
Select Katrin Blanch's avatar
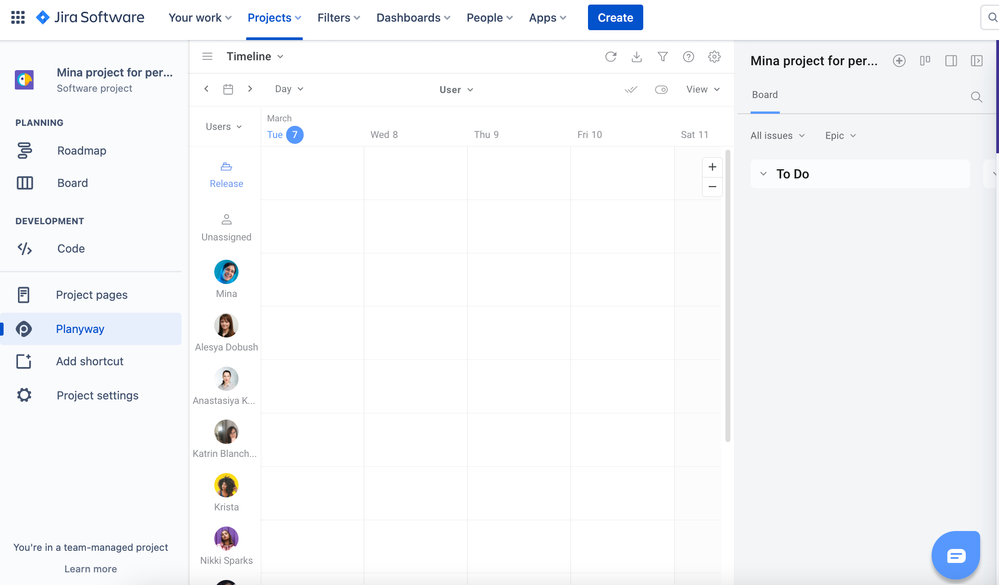(x=226, y=432)
